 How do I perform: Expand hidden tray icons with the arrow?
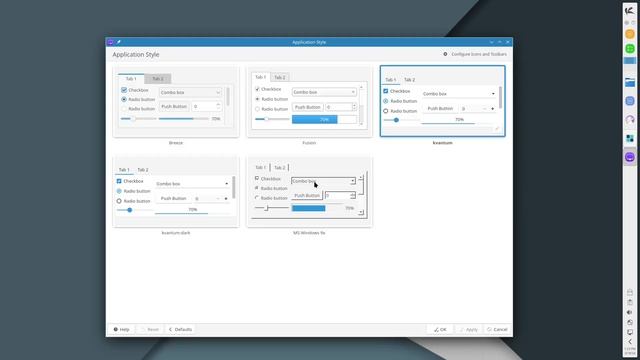630,341
